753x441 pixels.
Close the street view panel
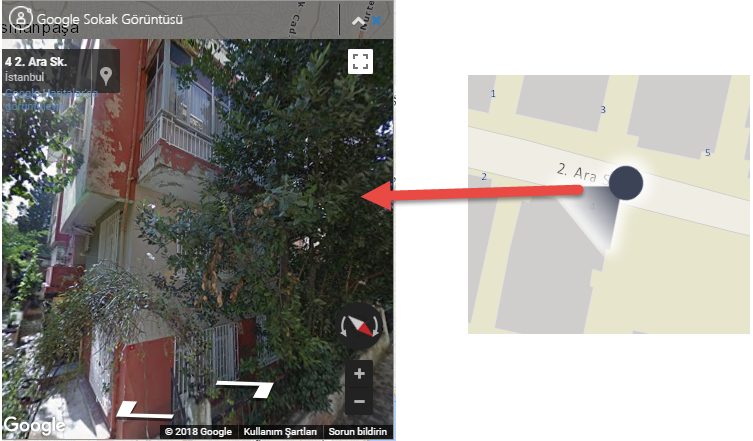pyautogui.click(x=376, y=21)
